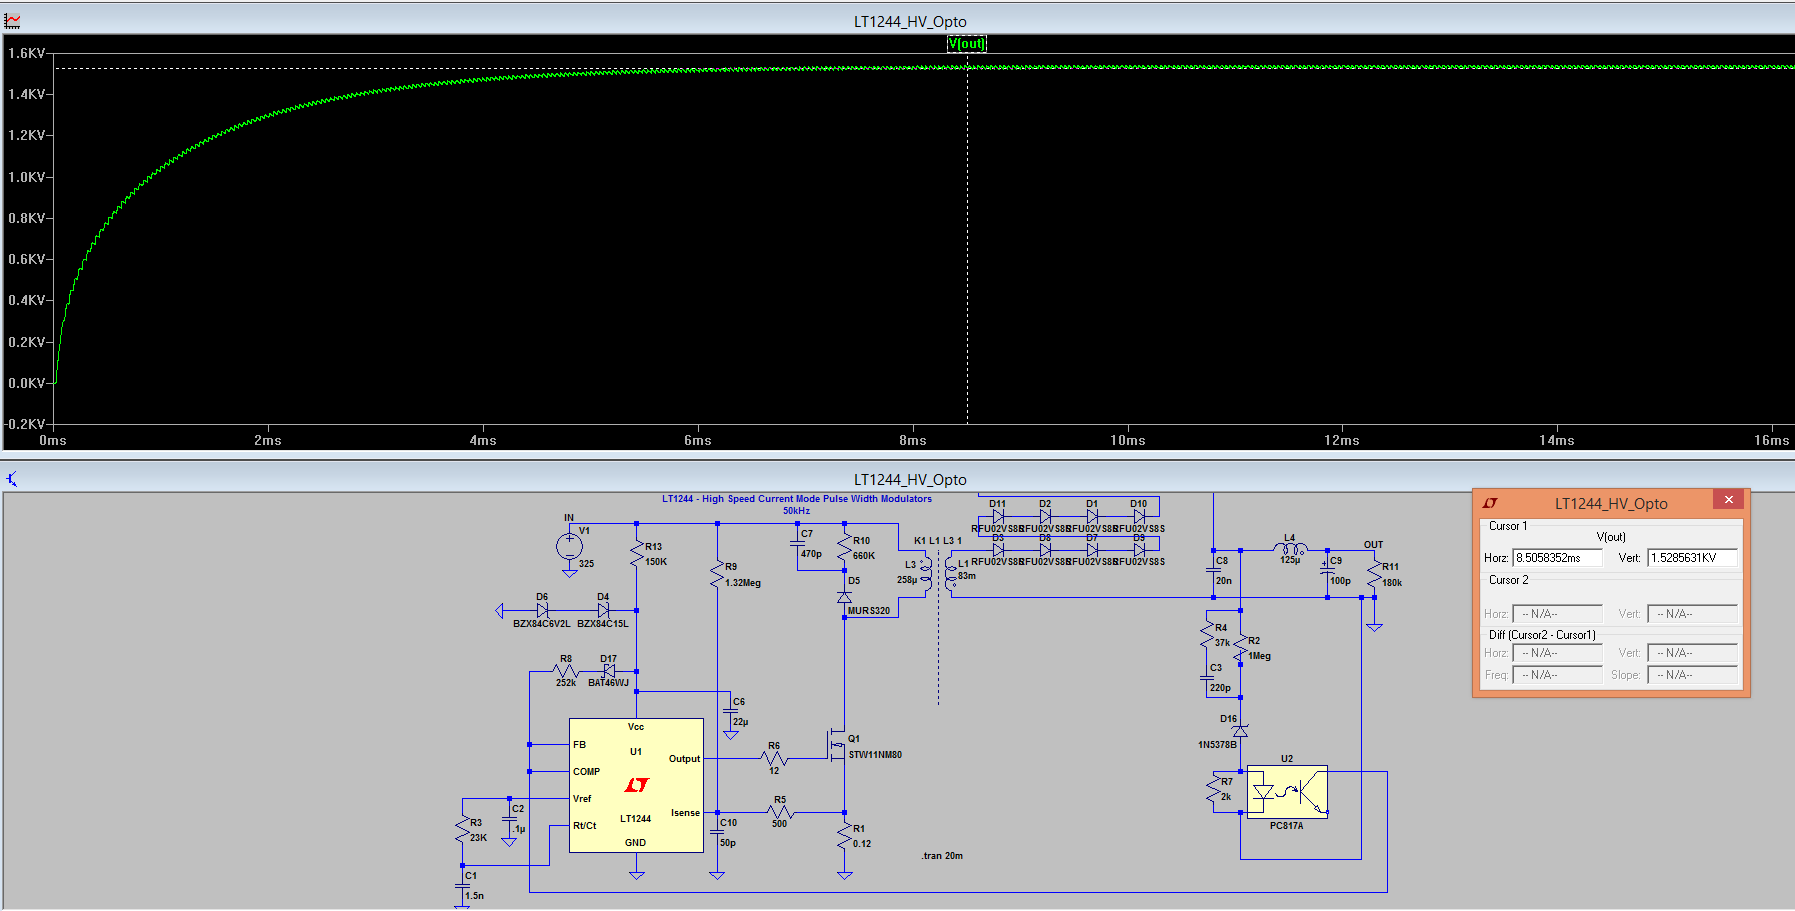Select capacitor C9 100p symbol
The width and height of the screenshot is (1795, 911).
(1328, 569)
